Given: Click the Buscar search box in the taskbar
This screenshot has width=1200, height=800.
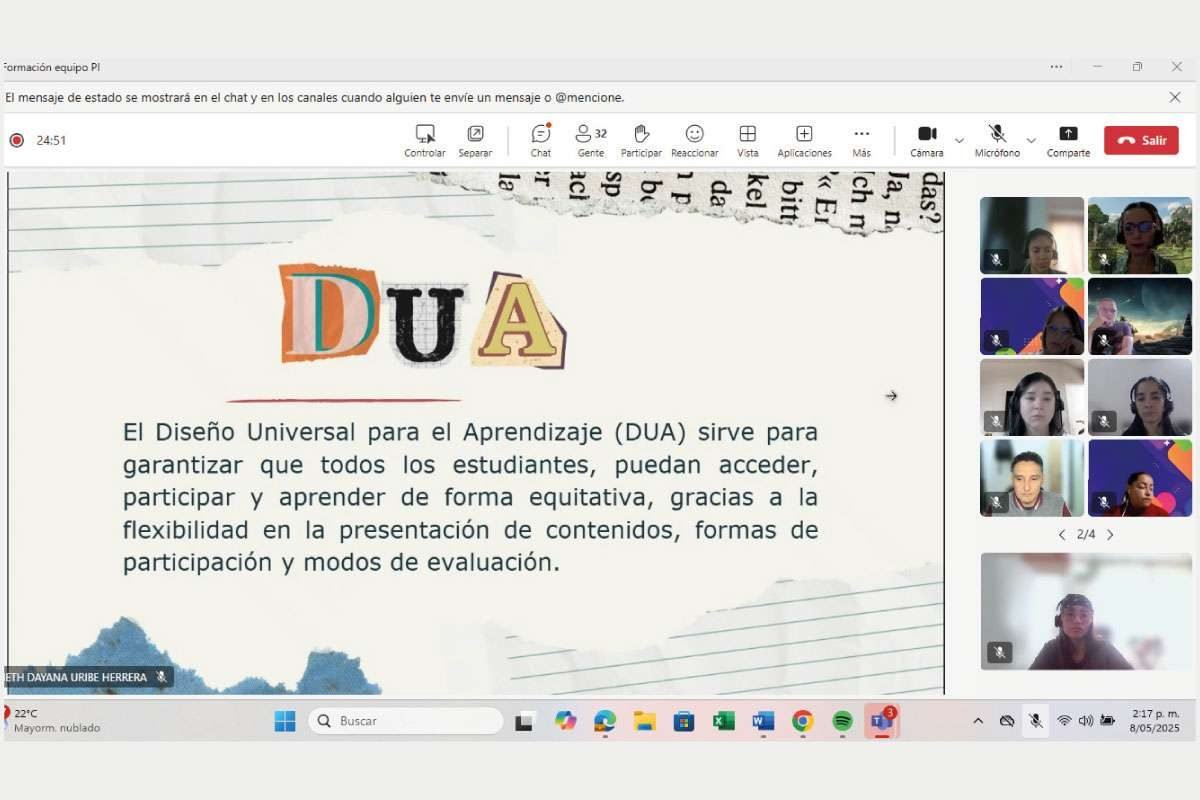Looking at the screenshot, I should pyautogui.click(x=405, y=721).
